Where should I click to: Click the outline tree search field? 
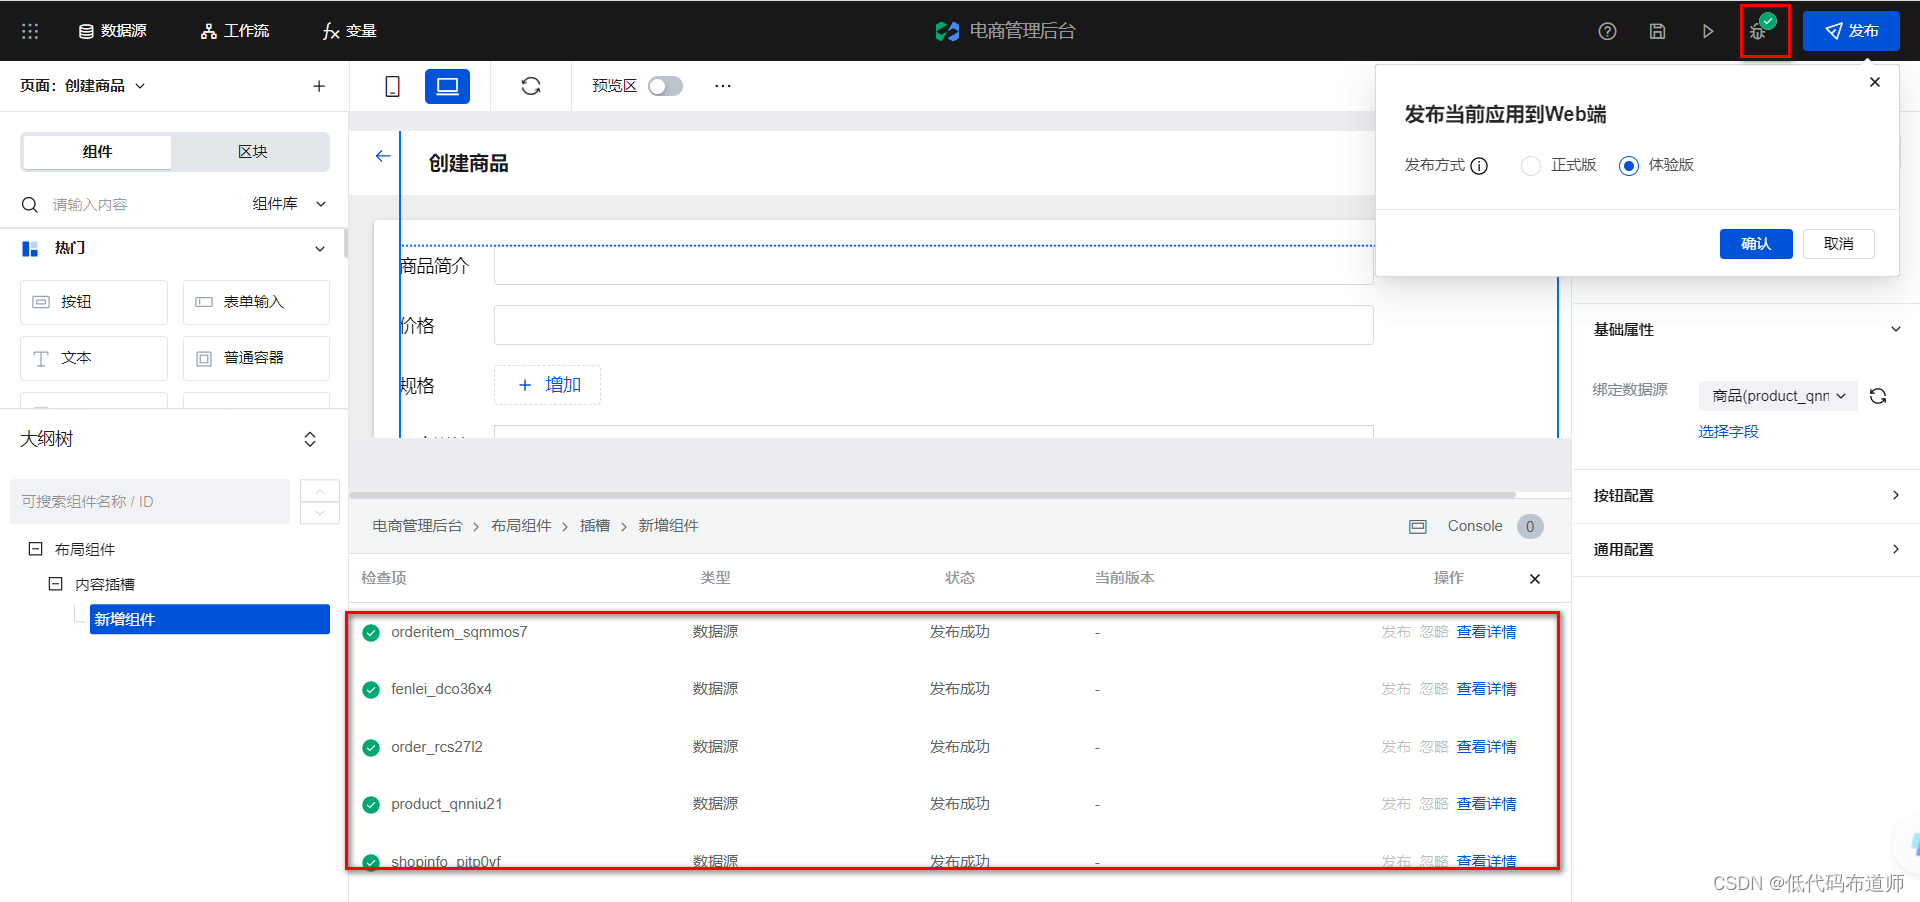(x=150, y=501)
